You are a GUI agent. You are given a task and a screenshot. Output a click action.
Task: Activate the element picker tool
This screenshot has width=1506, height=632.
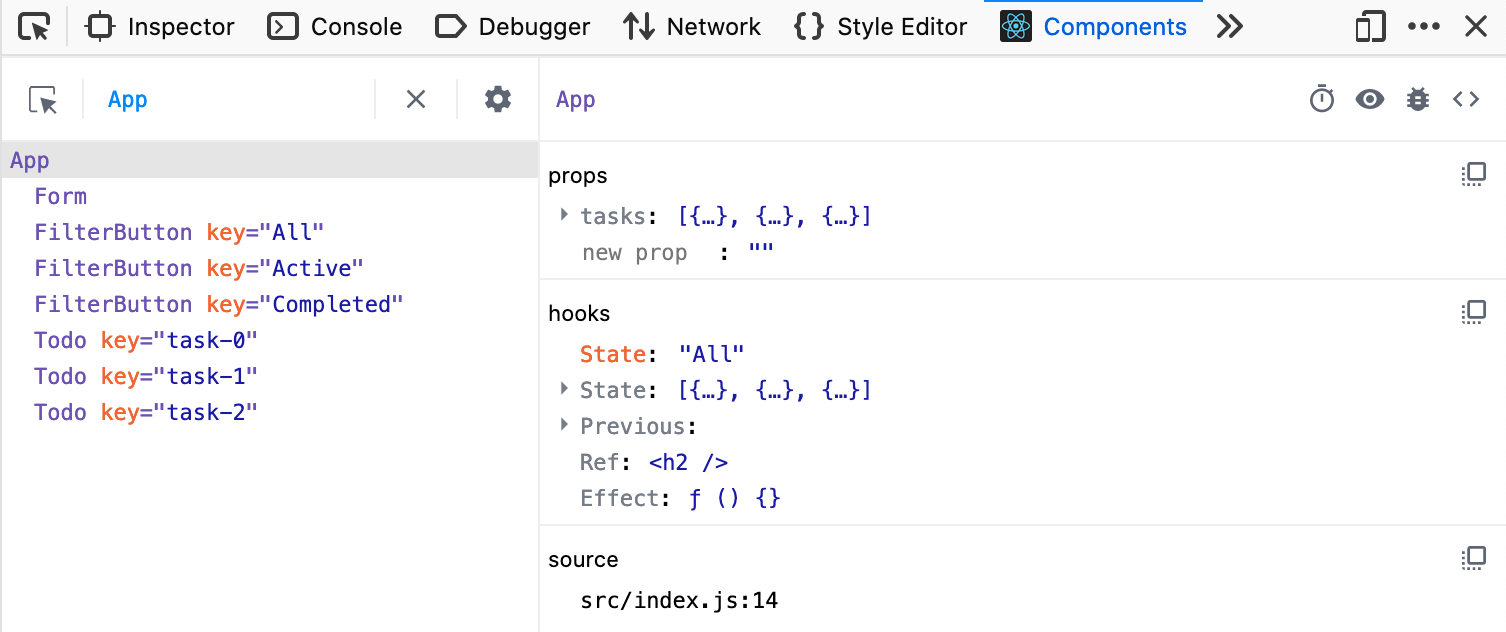[43, 99]
